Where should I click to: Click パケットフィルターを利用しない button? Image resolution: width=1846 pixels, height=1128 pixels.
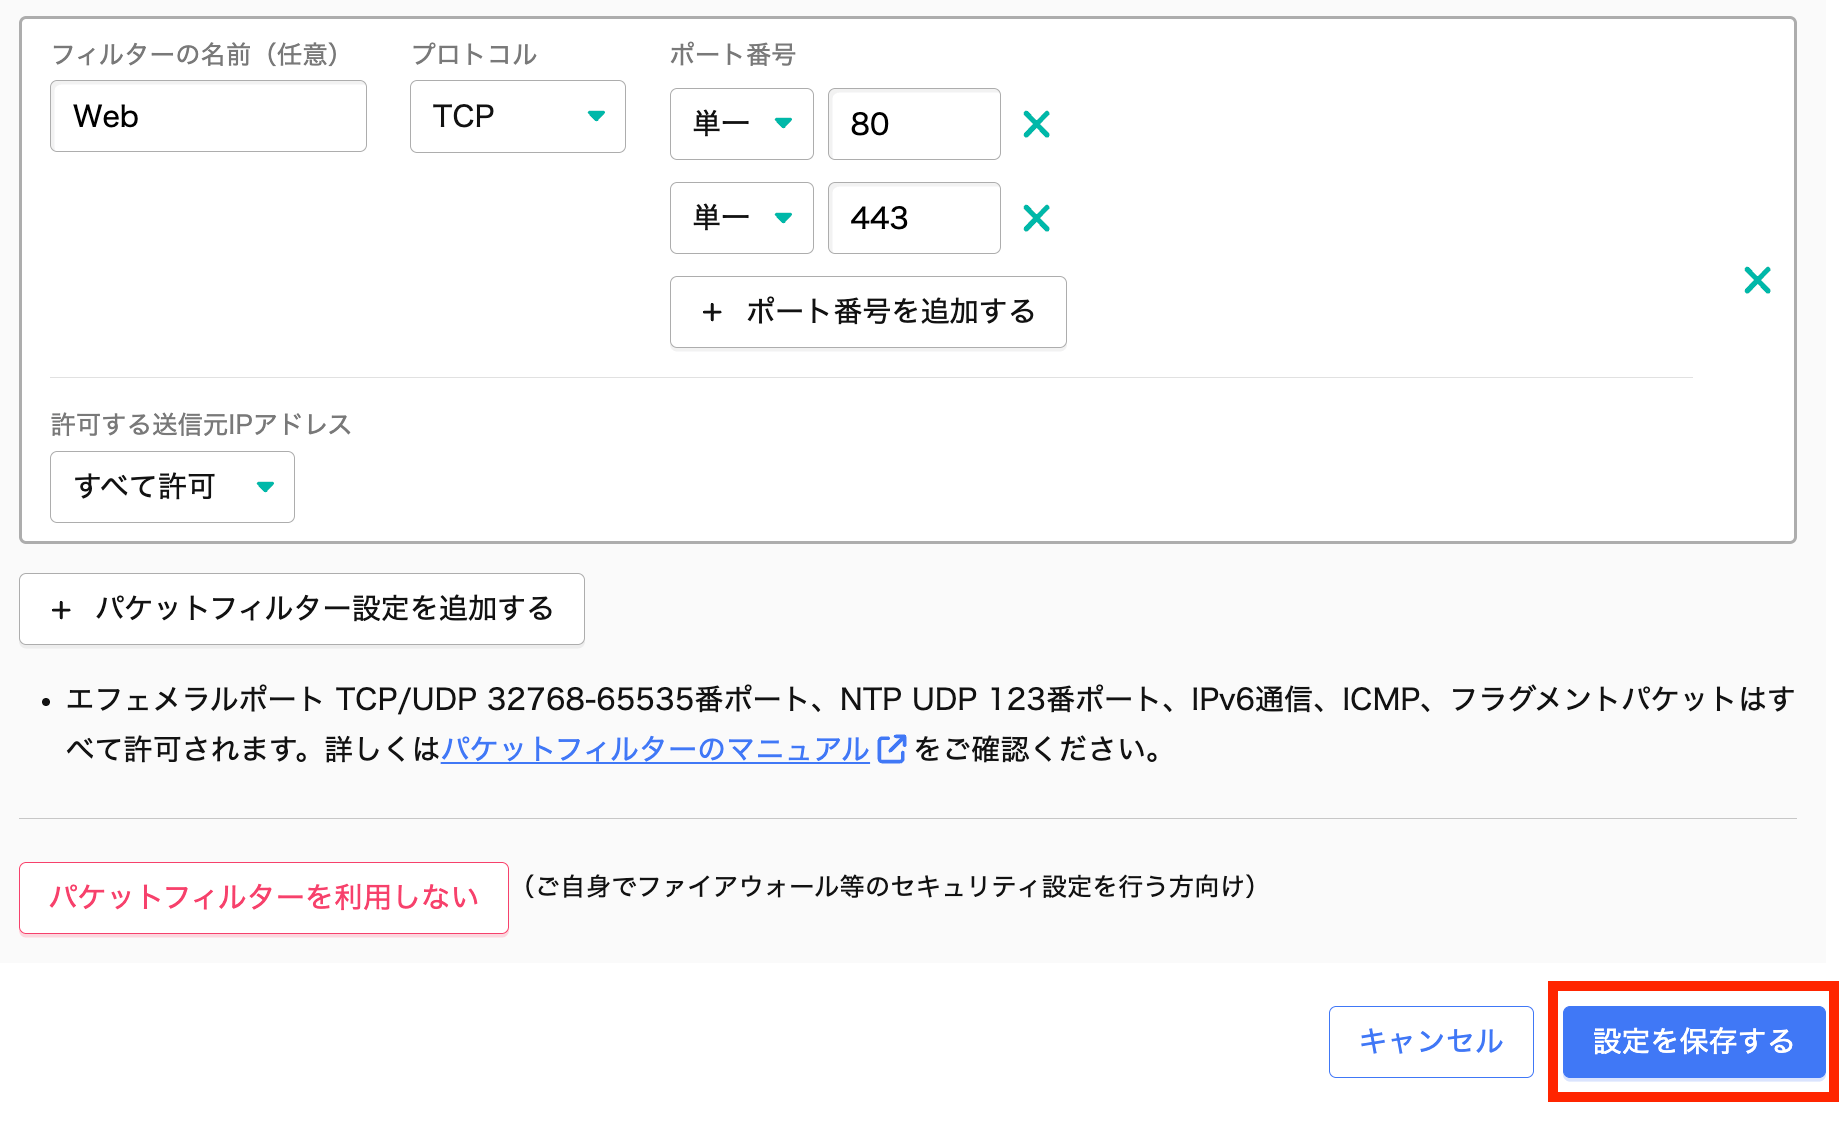point(264,897)
